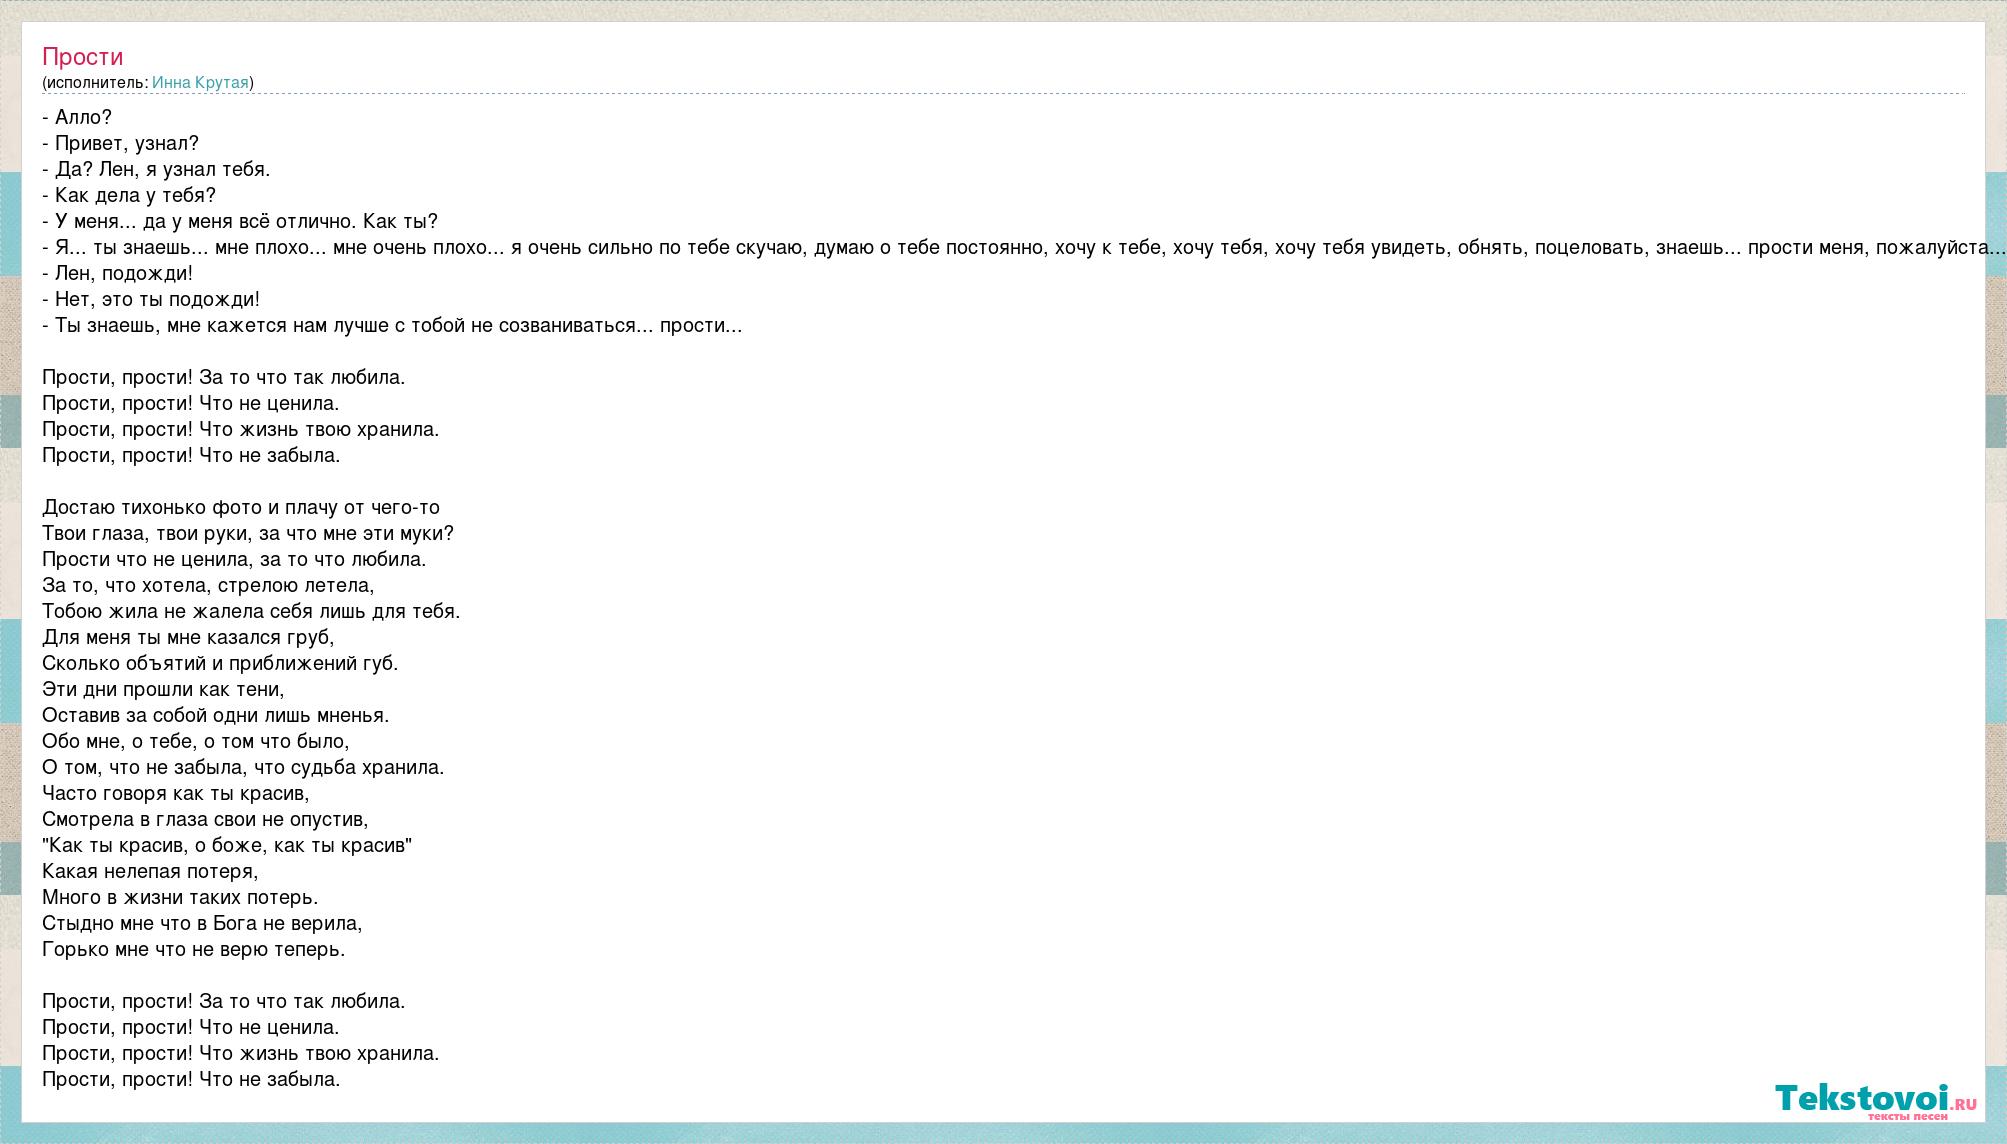This screenshot has width=2007, height=1144.
Task: Open the Инна Крутая performer link
Action: tap(200, 82)
